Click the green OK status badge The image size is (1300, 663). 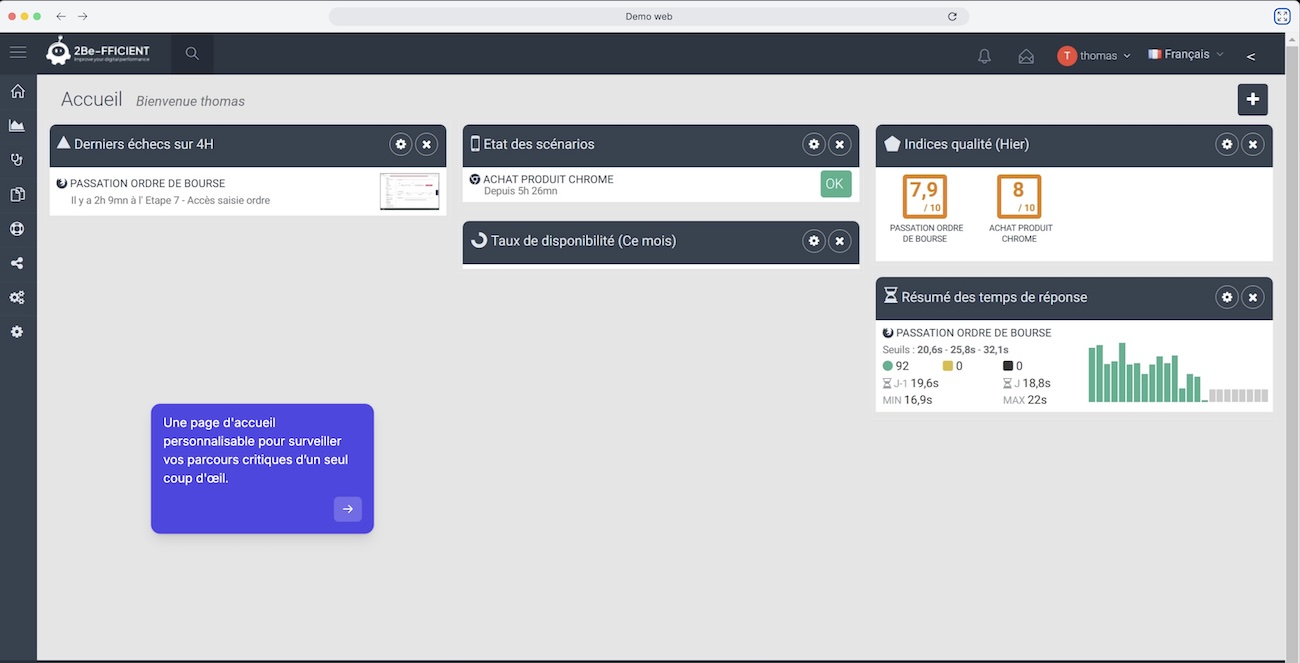click(x=836, y=184)
